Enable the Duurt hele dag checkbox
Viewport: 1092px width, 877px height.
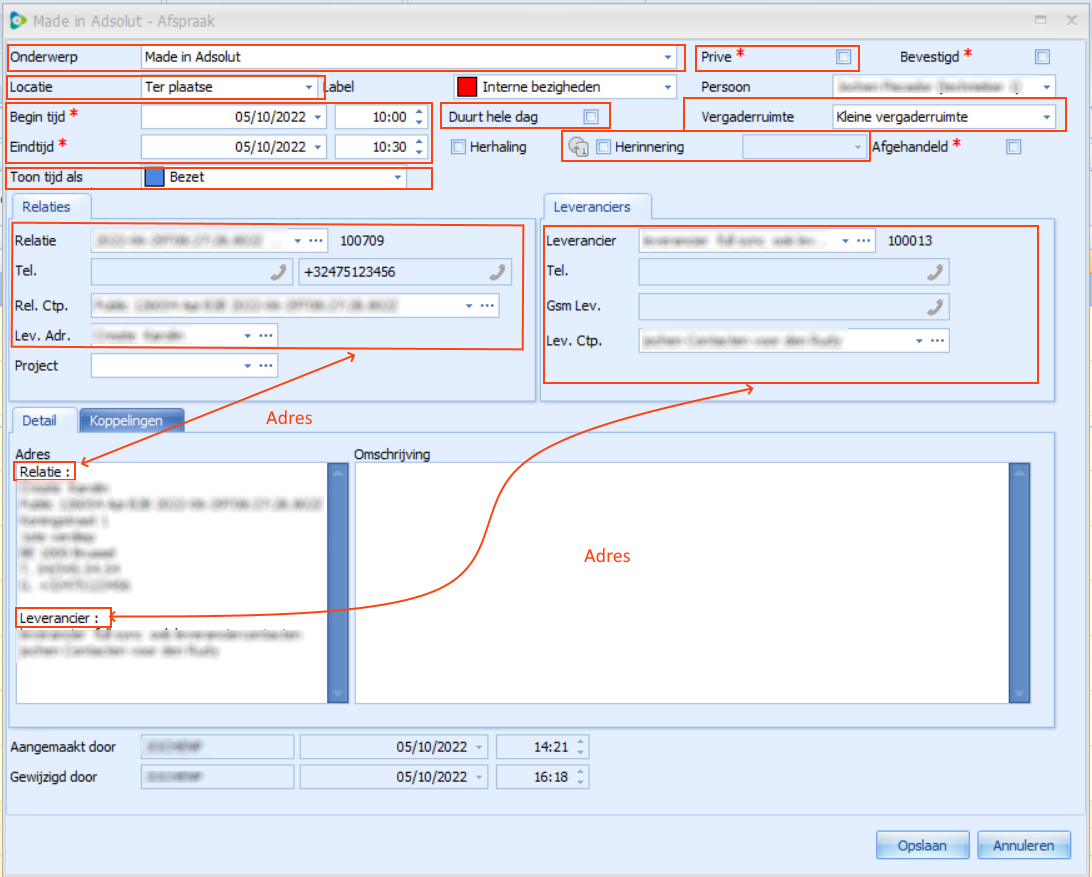(591, 116)
